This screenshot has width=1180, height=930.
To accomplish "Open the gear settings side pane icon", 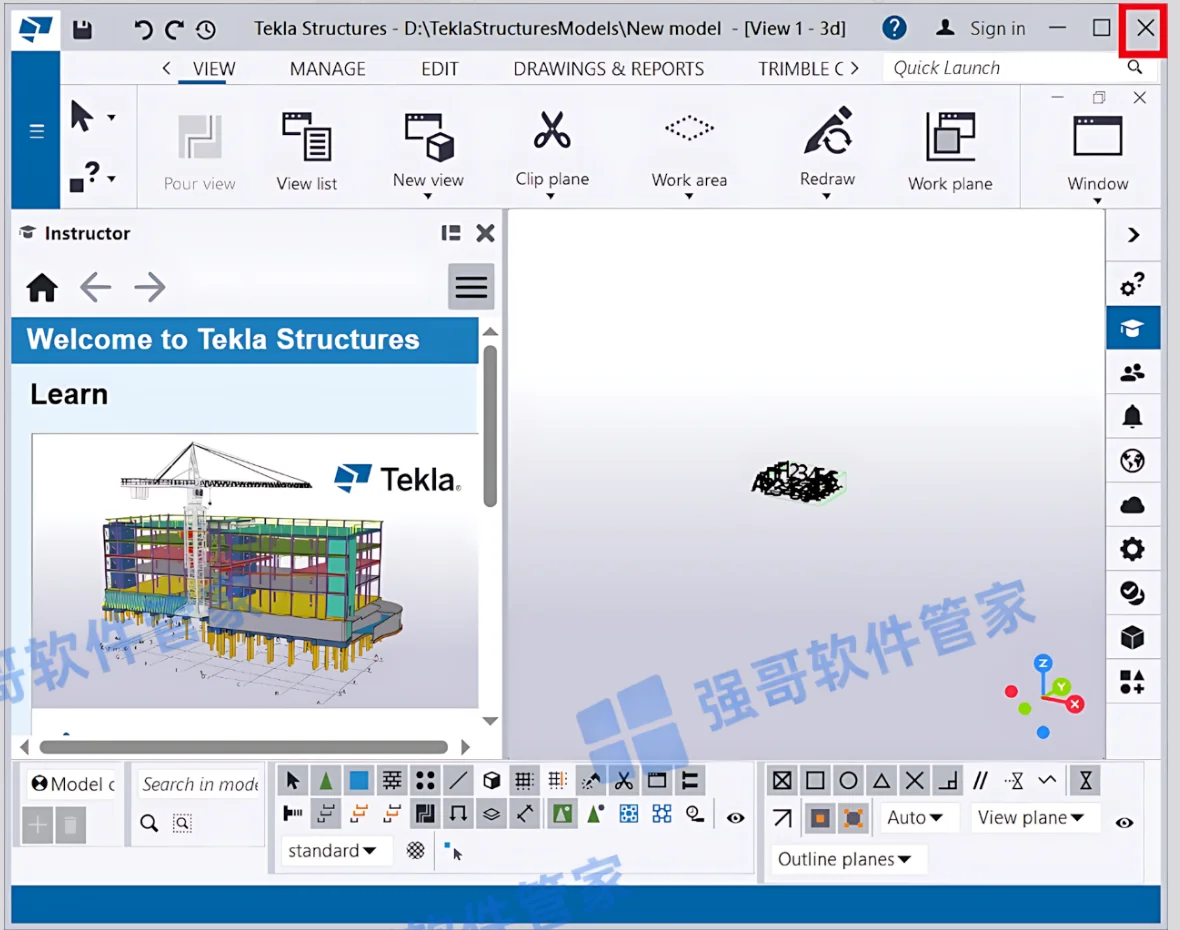I will (1132, 549).
